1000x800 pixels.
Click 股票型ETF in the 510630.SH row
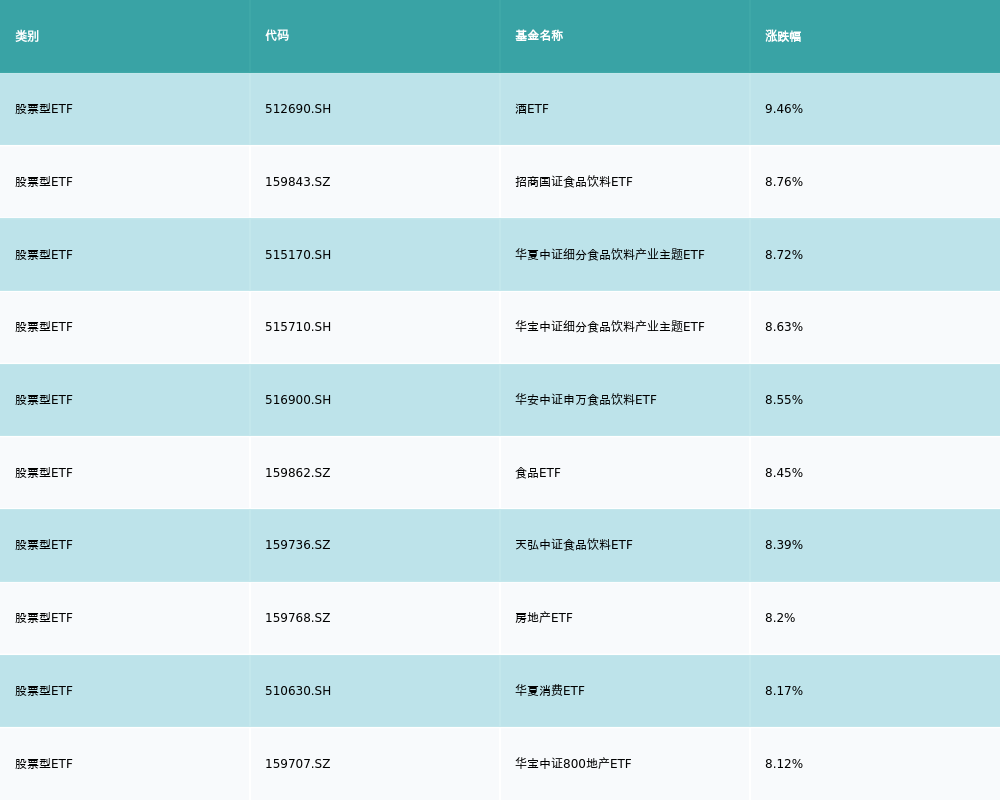44,691
